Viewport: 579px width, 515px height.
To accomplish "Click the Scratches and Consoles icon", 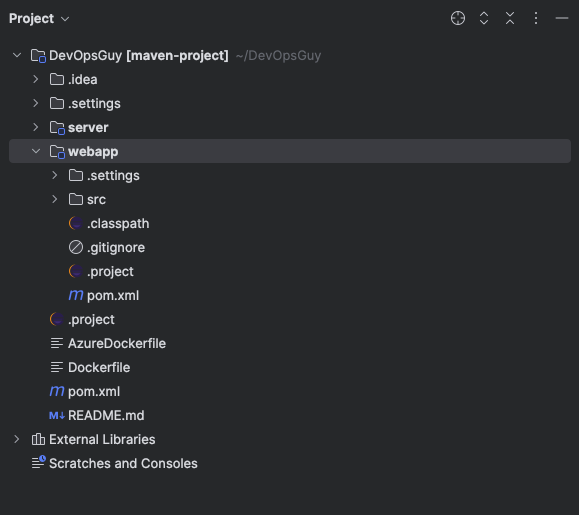I will [38, 462].
